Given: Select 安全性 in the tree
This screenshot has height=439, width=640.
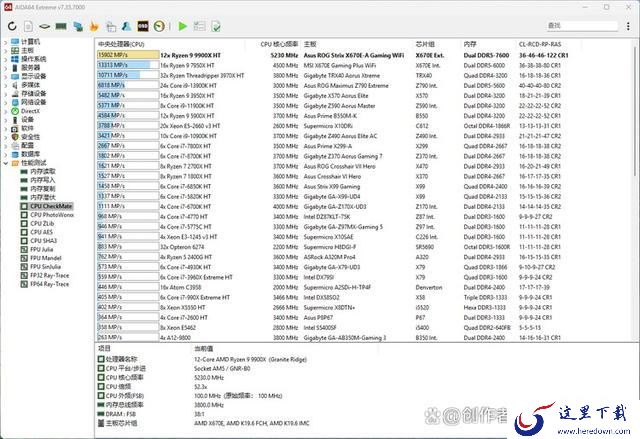Looking at the screenshot, I should (31, 137).
